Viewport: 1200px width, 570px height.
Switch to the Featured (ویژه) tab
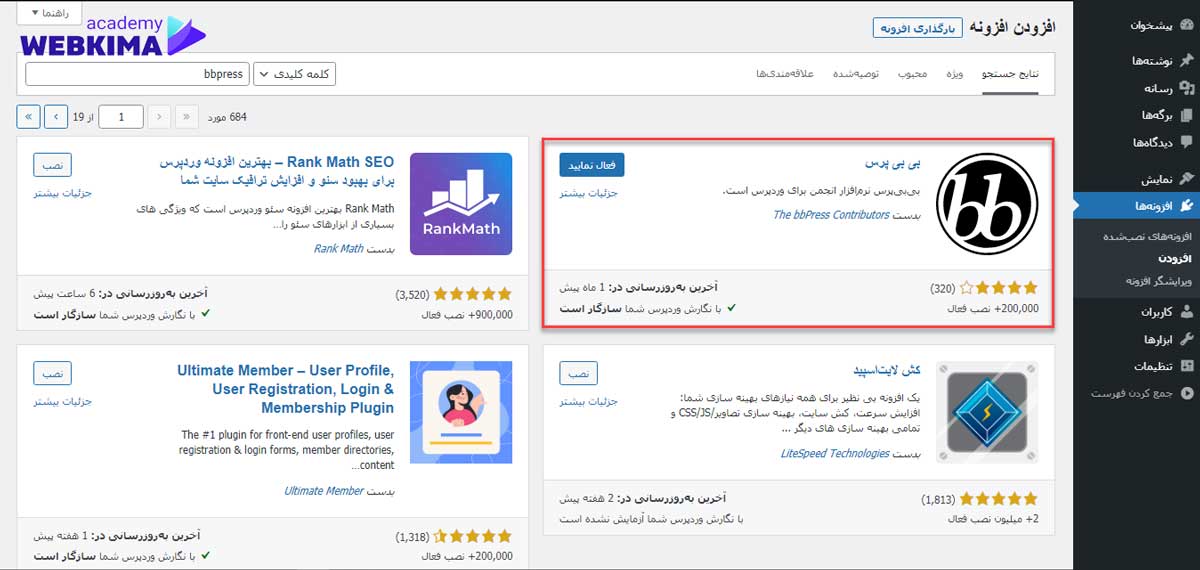(955, 75)
